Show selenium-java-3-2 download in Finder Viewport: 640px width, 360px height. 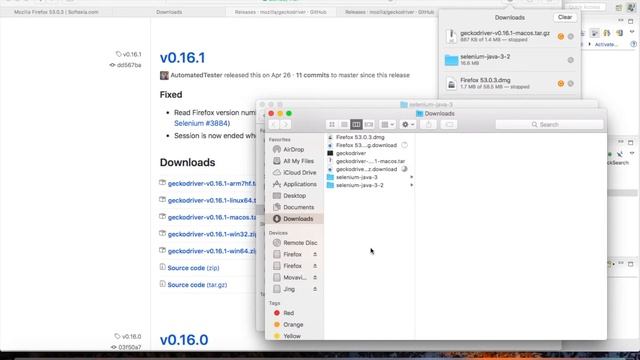[571, 60]
